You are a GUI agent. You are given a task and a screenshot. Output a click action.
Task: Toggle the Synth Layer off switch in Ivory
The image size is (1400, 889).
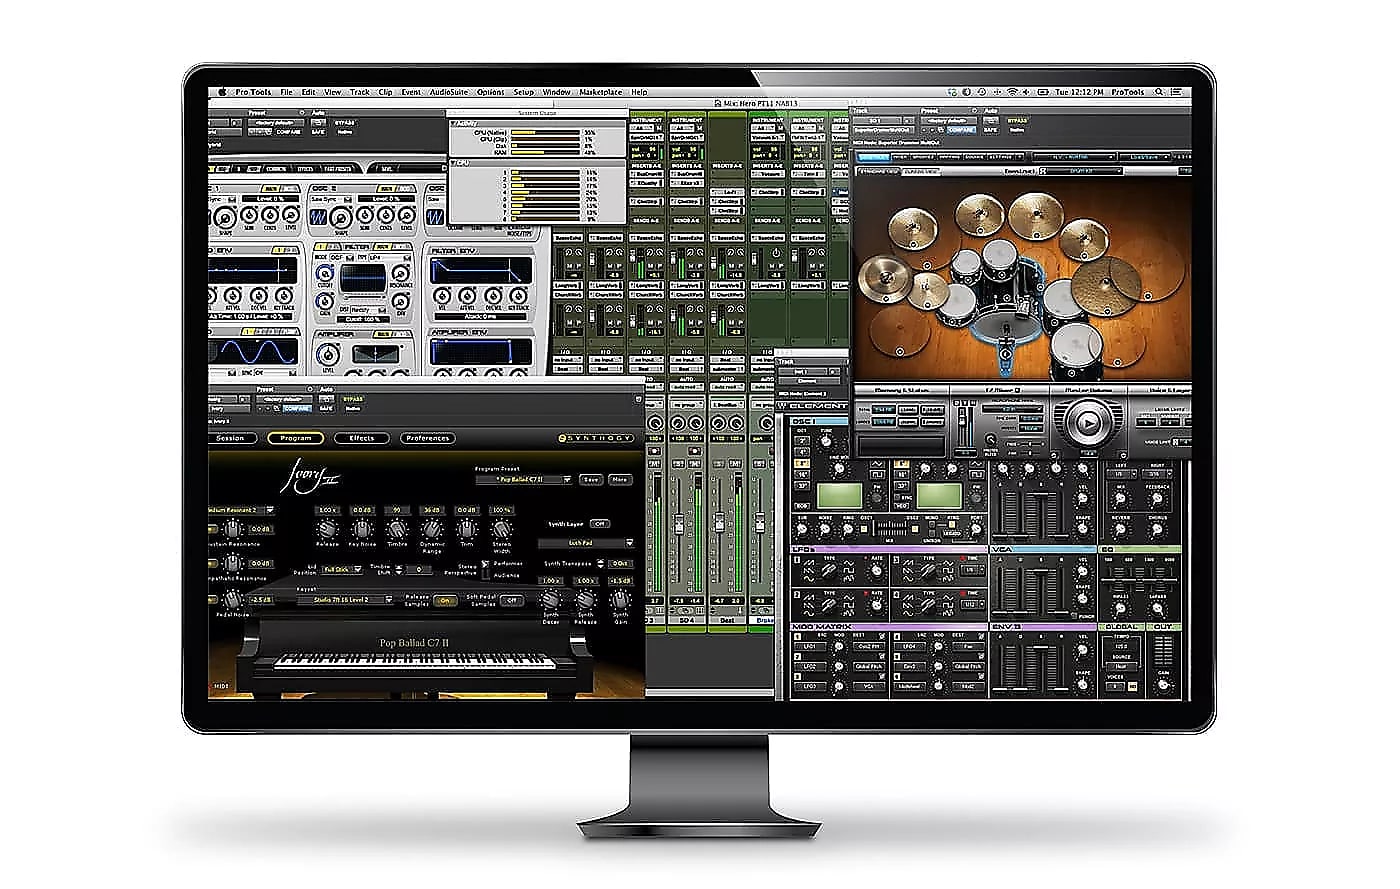pos(599,524)
